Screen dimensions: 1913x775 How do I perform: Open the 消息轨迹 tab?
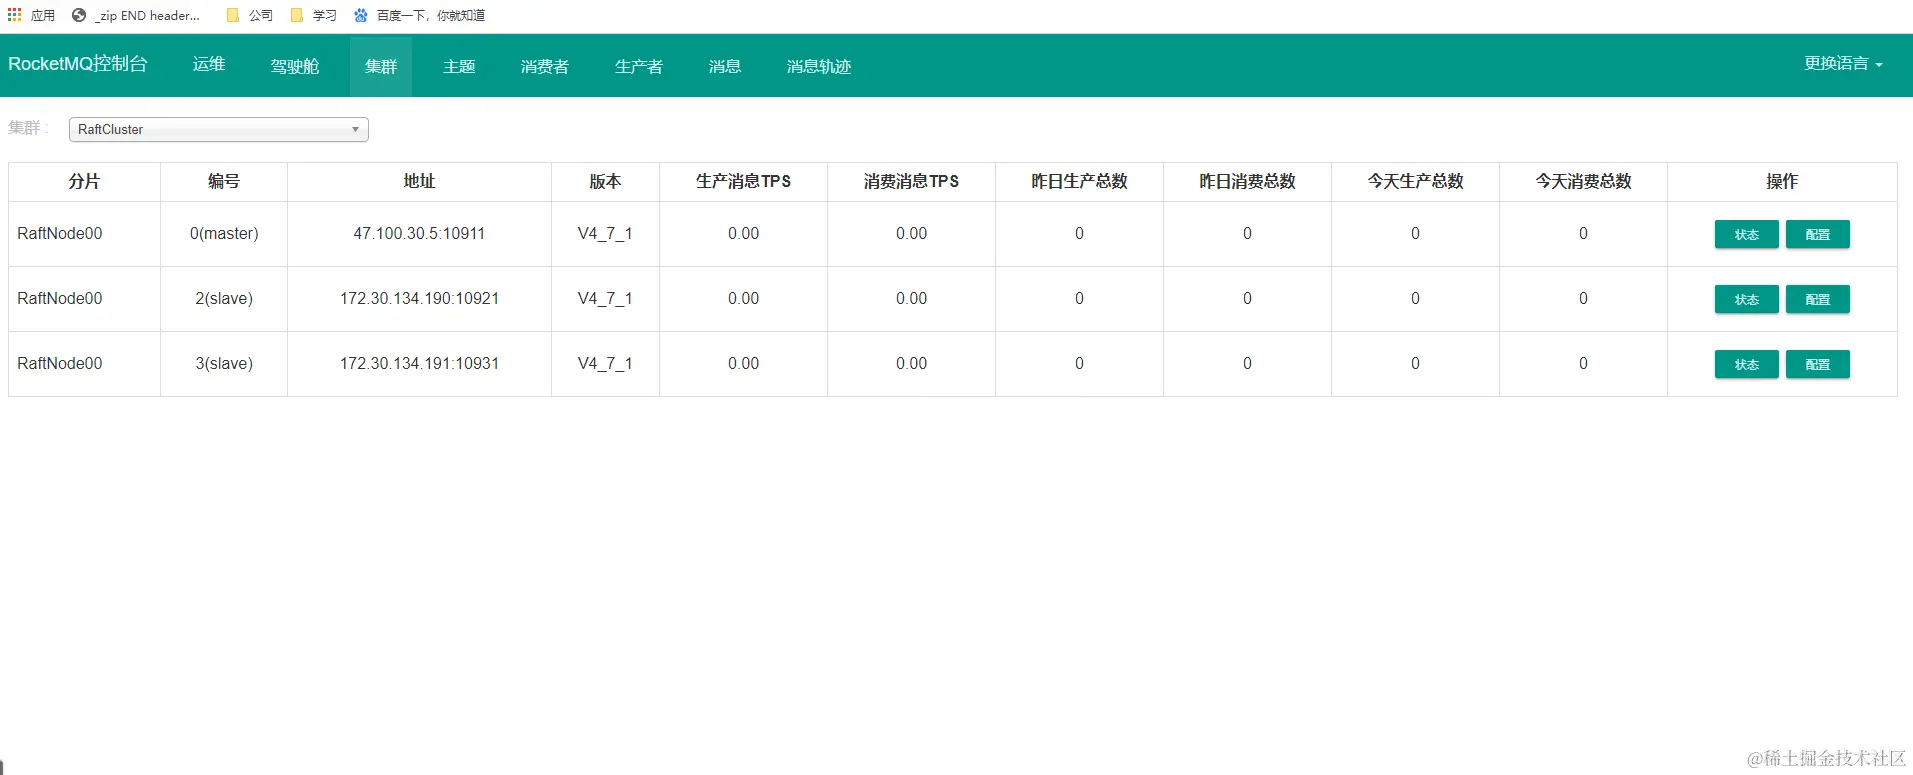(819, 66)
